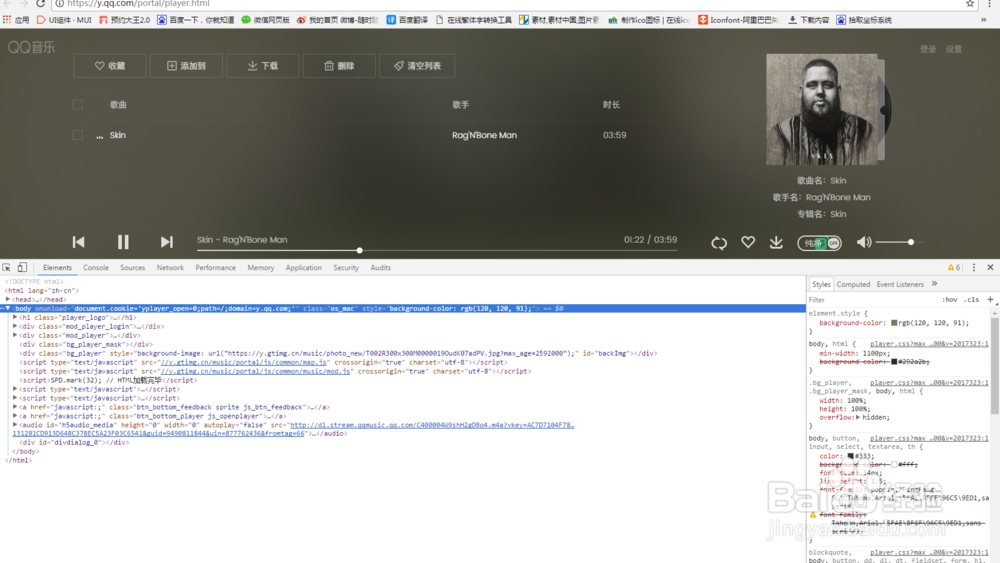The image size is (1000, 563).
Task: Click the 登录 login link
Action: point(928,49)
